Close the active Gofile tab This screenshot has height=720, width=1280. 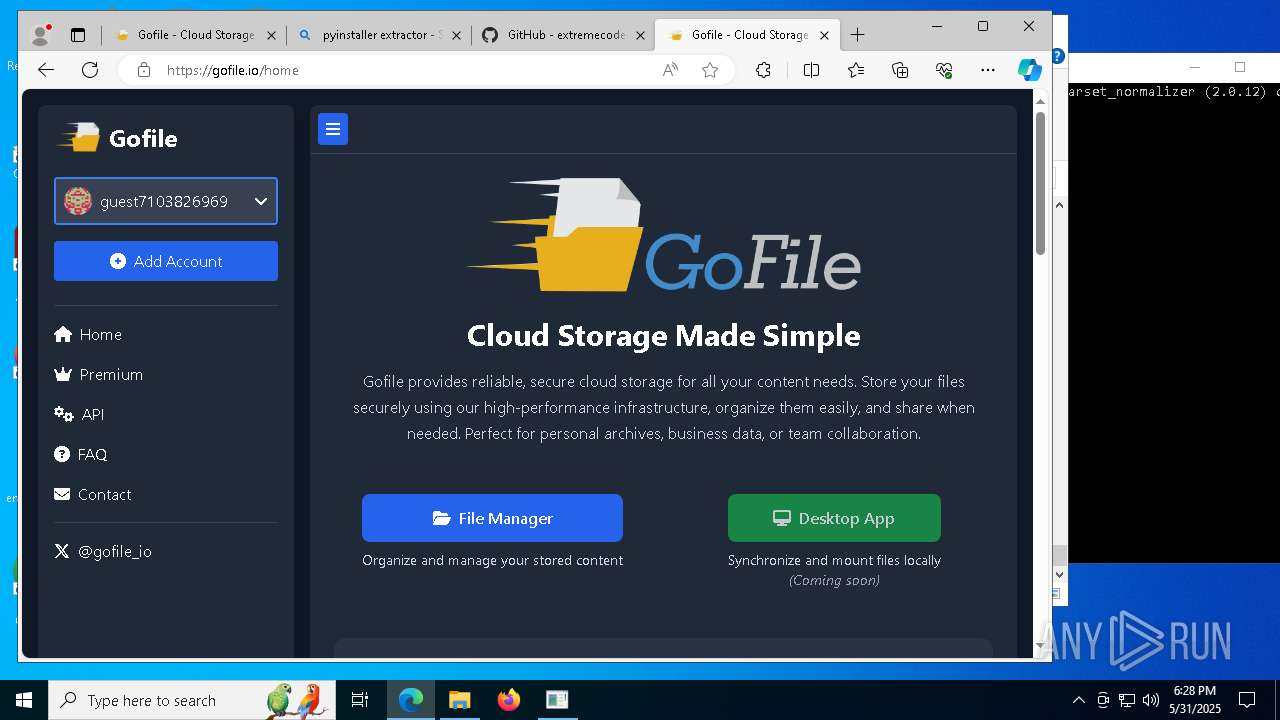[x=824, y=35]
